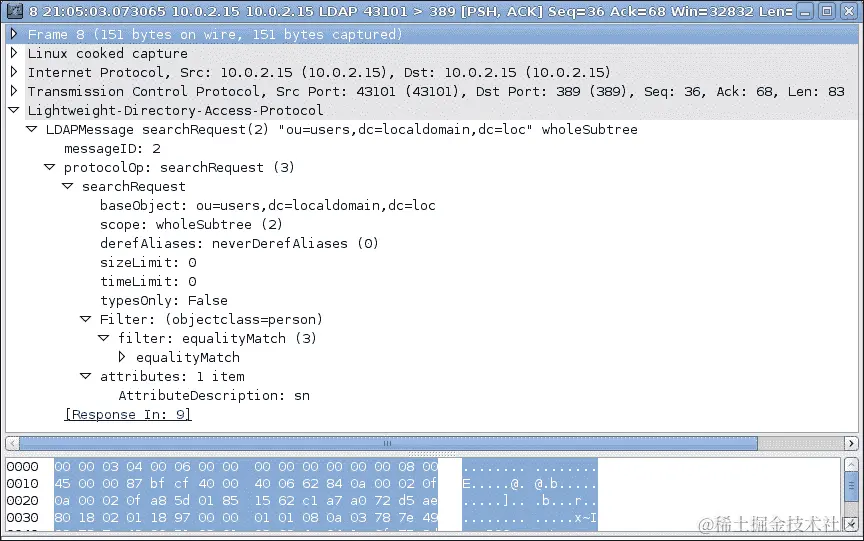Click the horizontal scrollbar right arrow
Image resolution: width=864 pixels, height=541 pixels.
point(851,443)
